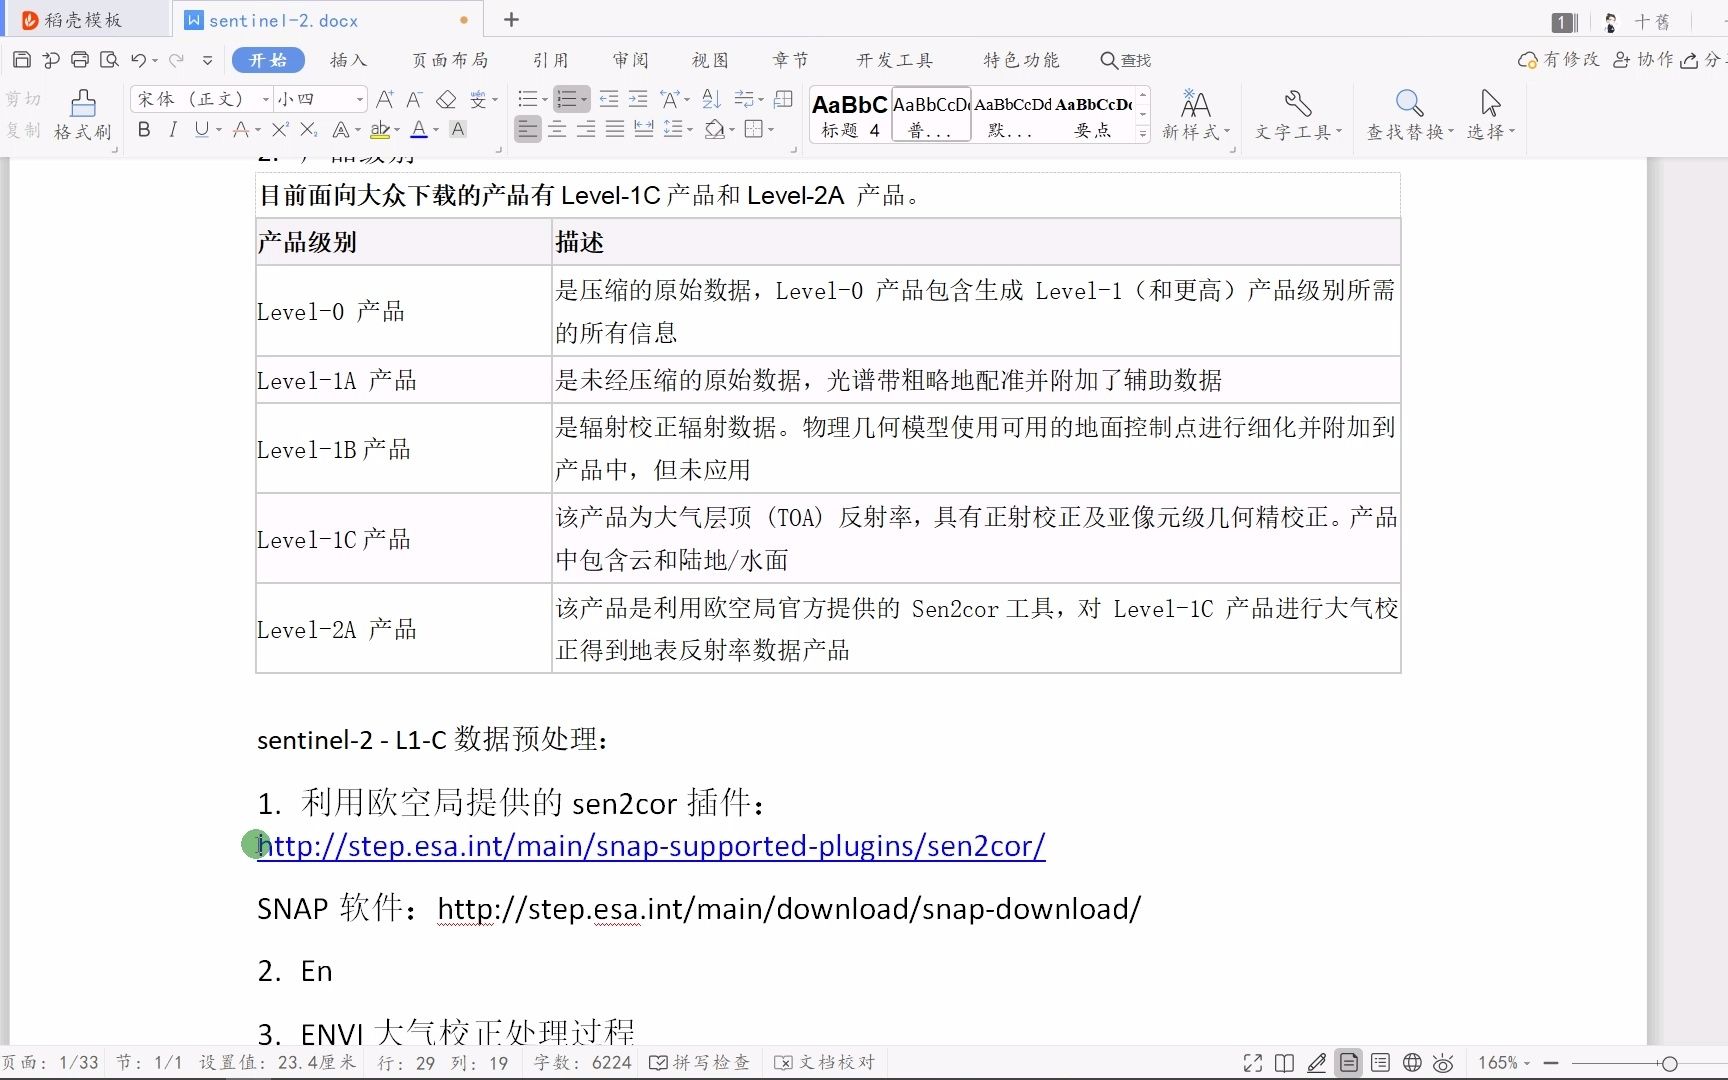1728x1080 pixels.
Task: Click the 查找 search button
Action: coord(1126,60)
